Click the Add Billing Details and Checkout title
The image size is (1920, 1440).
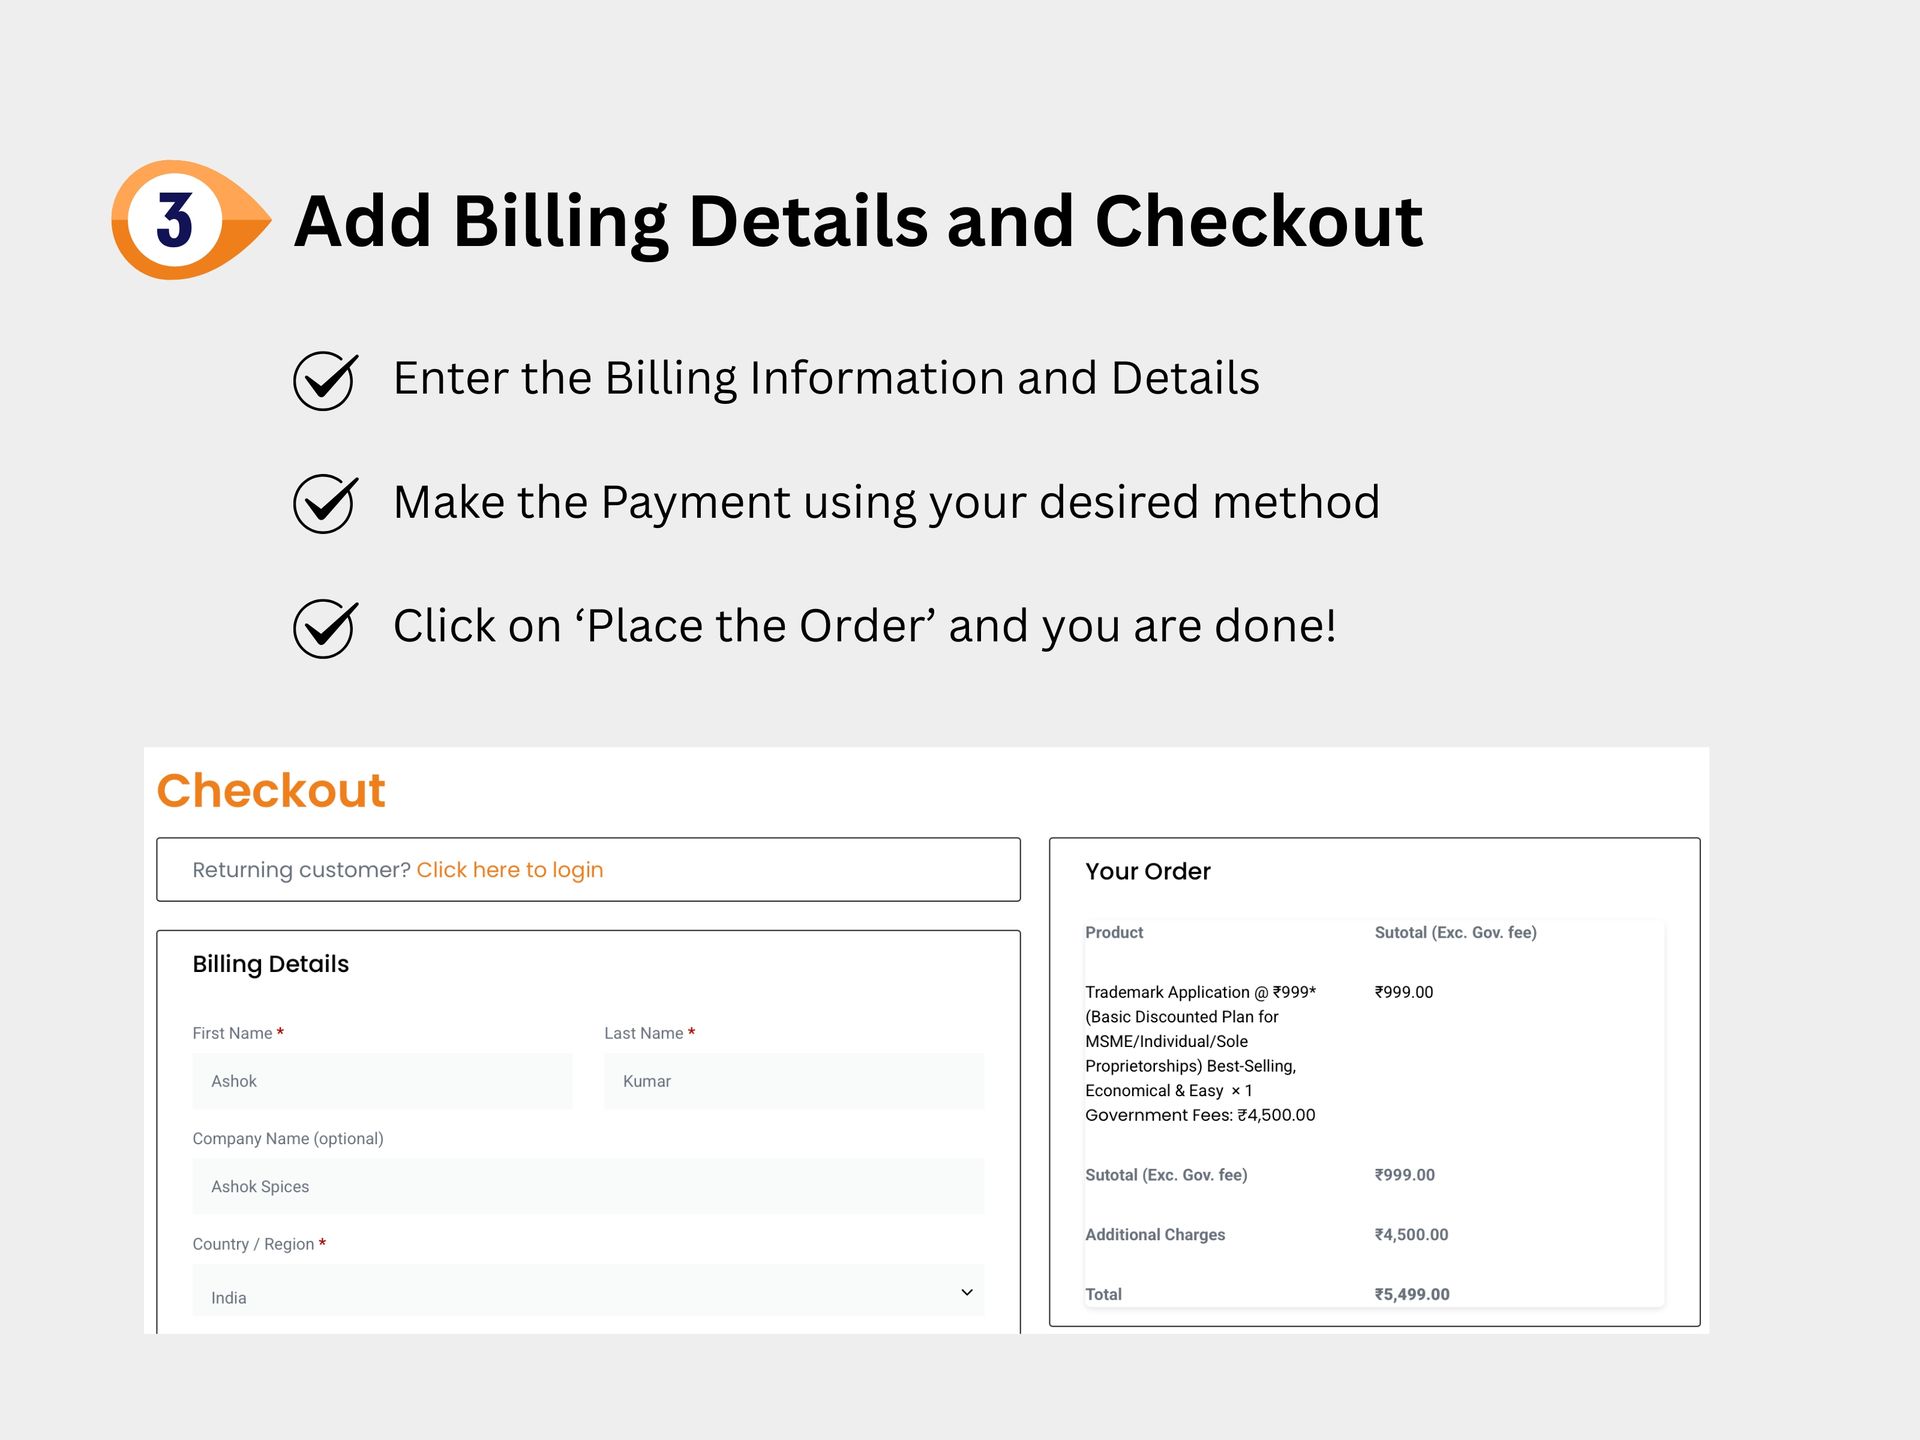tap(858, 221)
